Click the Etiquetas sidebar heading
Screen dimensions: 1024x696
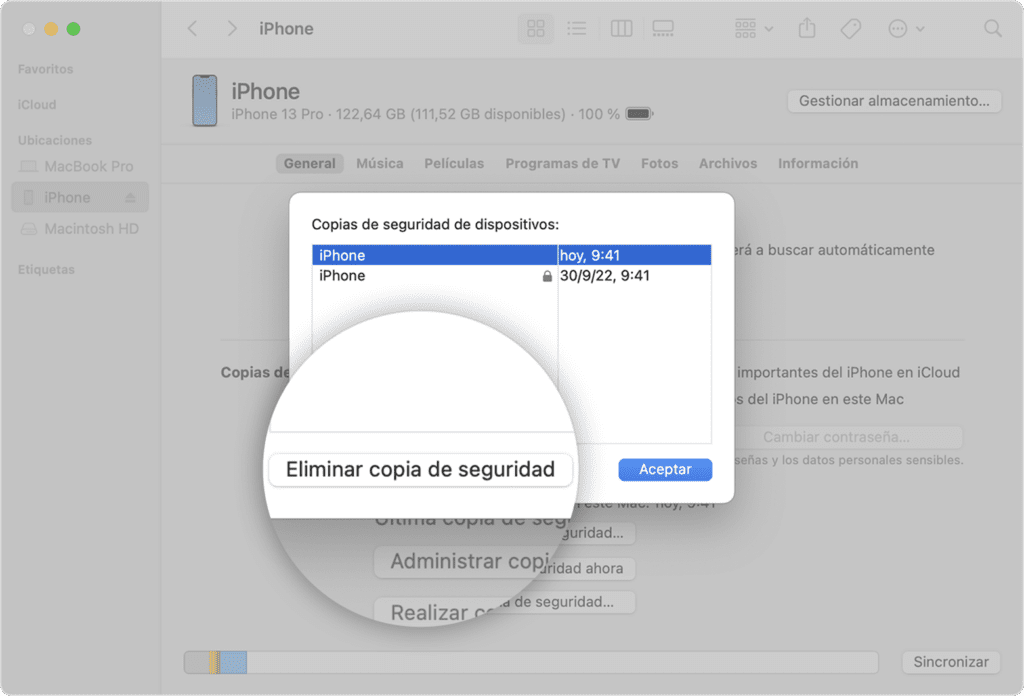46,270
